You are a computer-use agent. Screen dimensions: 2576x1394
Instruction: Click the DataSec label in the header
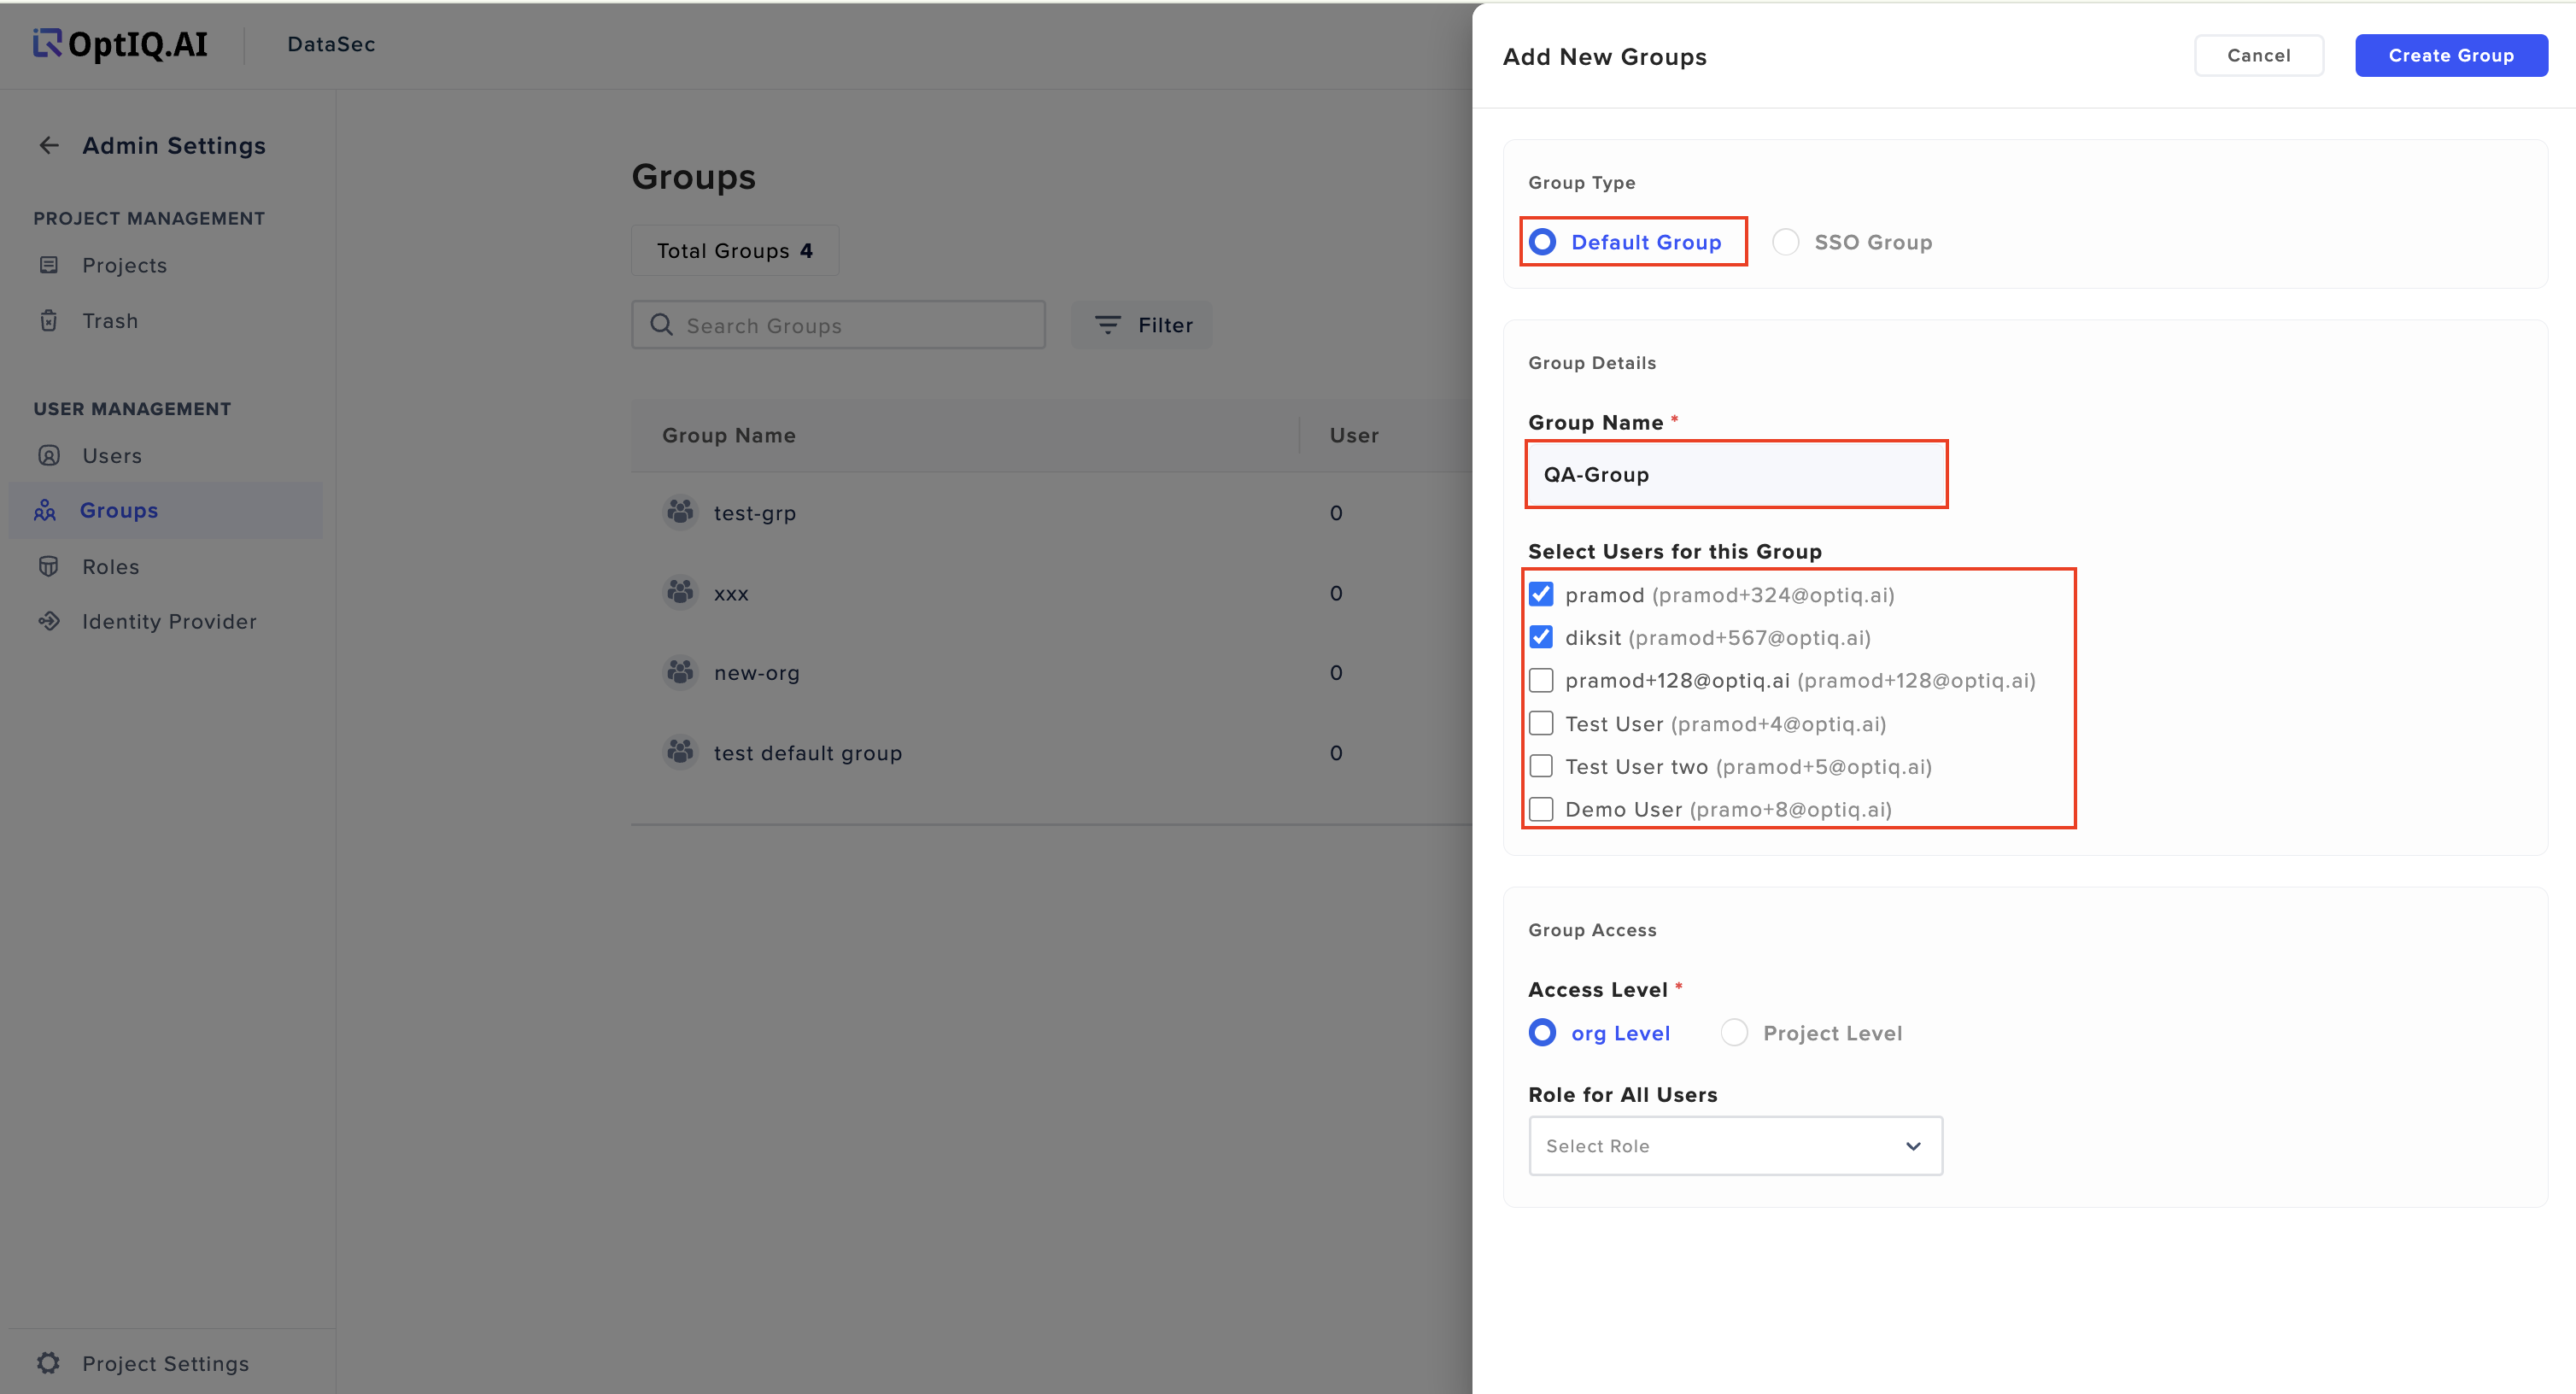tap(331, 44)
